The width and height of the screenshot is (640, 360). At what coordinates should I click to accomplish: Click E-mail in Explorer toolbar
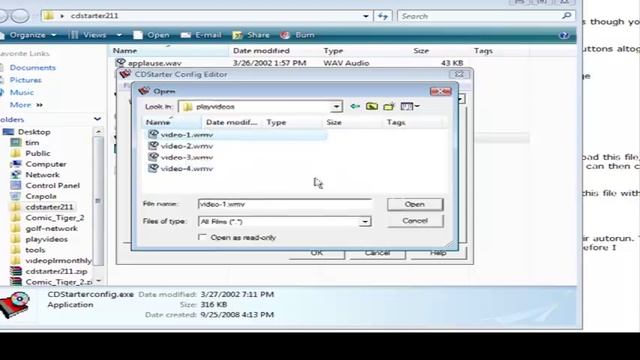tap(201, 35)
